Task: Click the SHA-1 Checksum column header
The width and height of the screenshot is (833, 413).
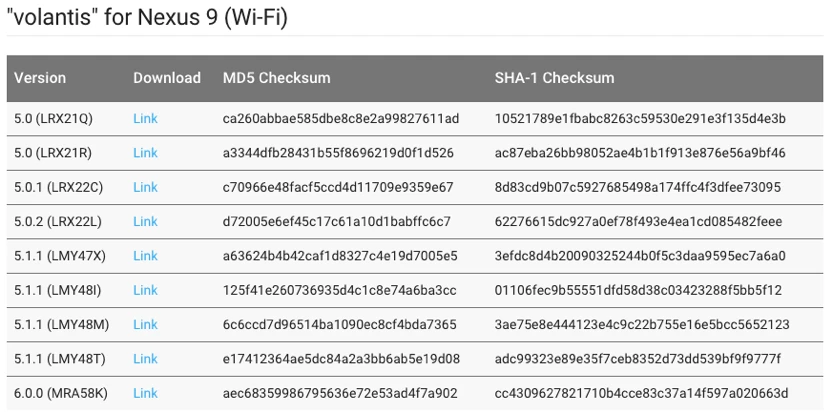Action: pyautogui.click(x=554, y=78)
